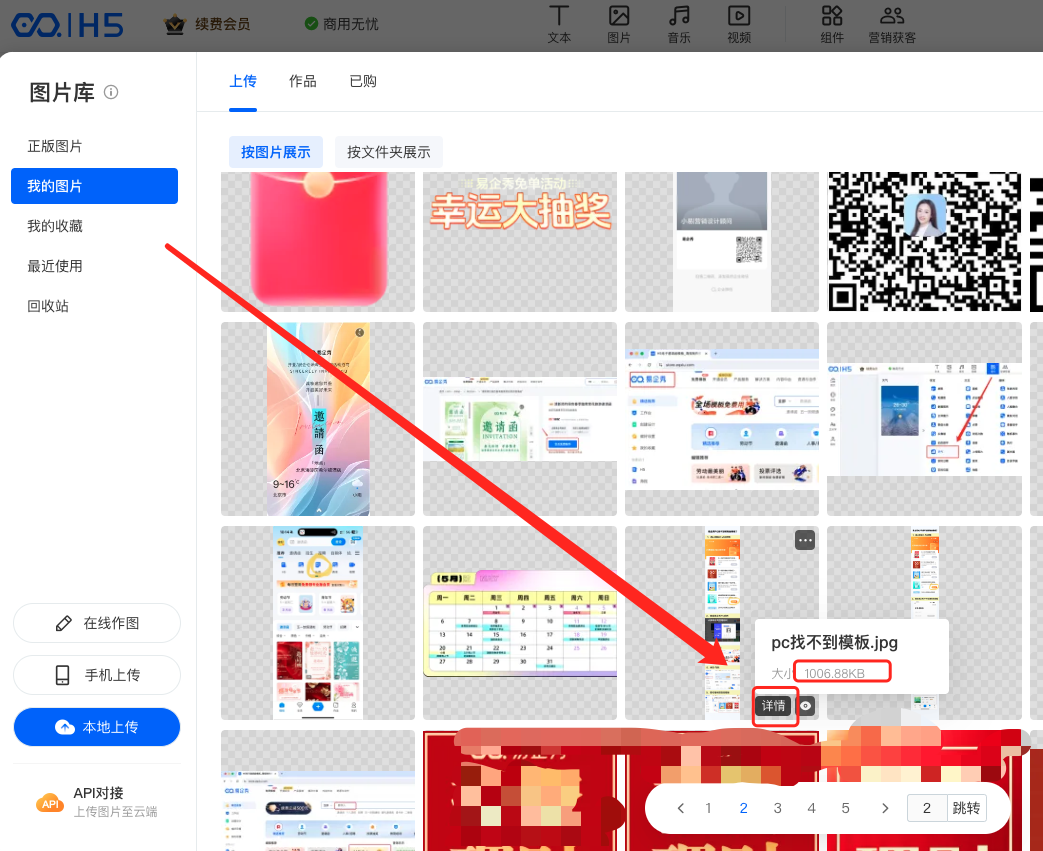Click the info icon beside 图片库
The width and height of the screenshot is (1043, 851).
click(111, 92)
